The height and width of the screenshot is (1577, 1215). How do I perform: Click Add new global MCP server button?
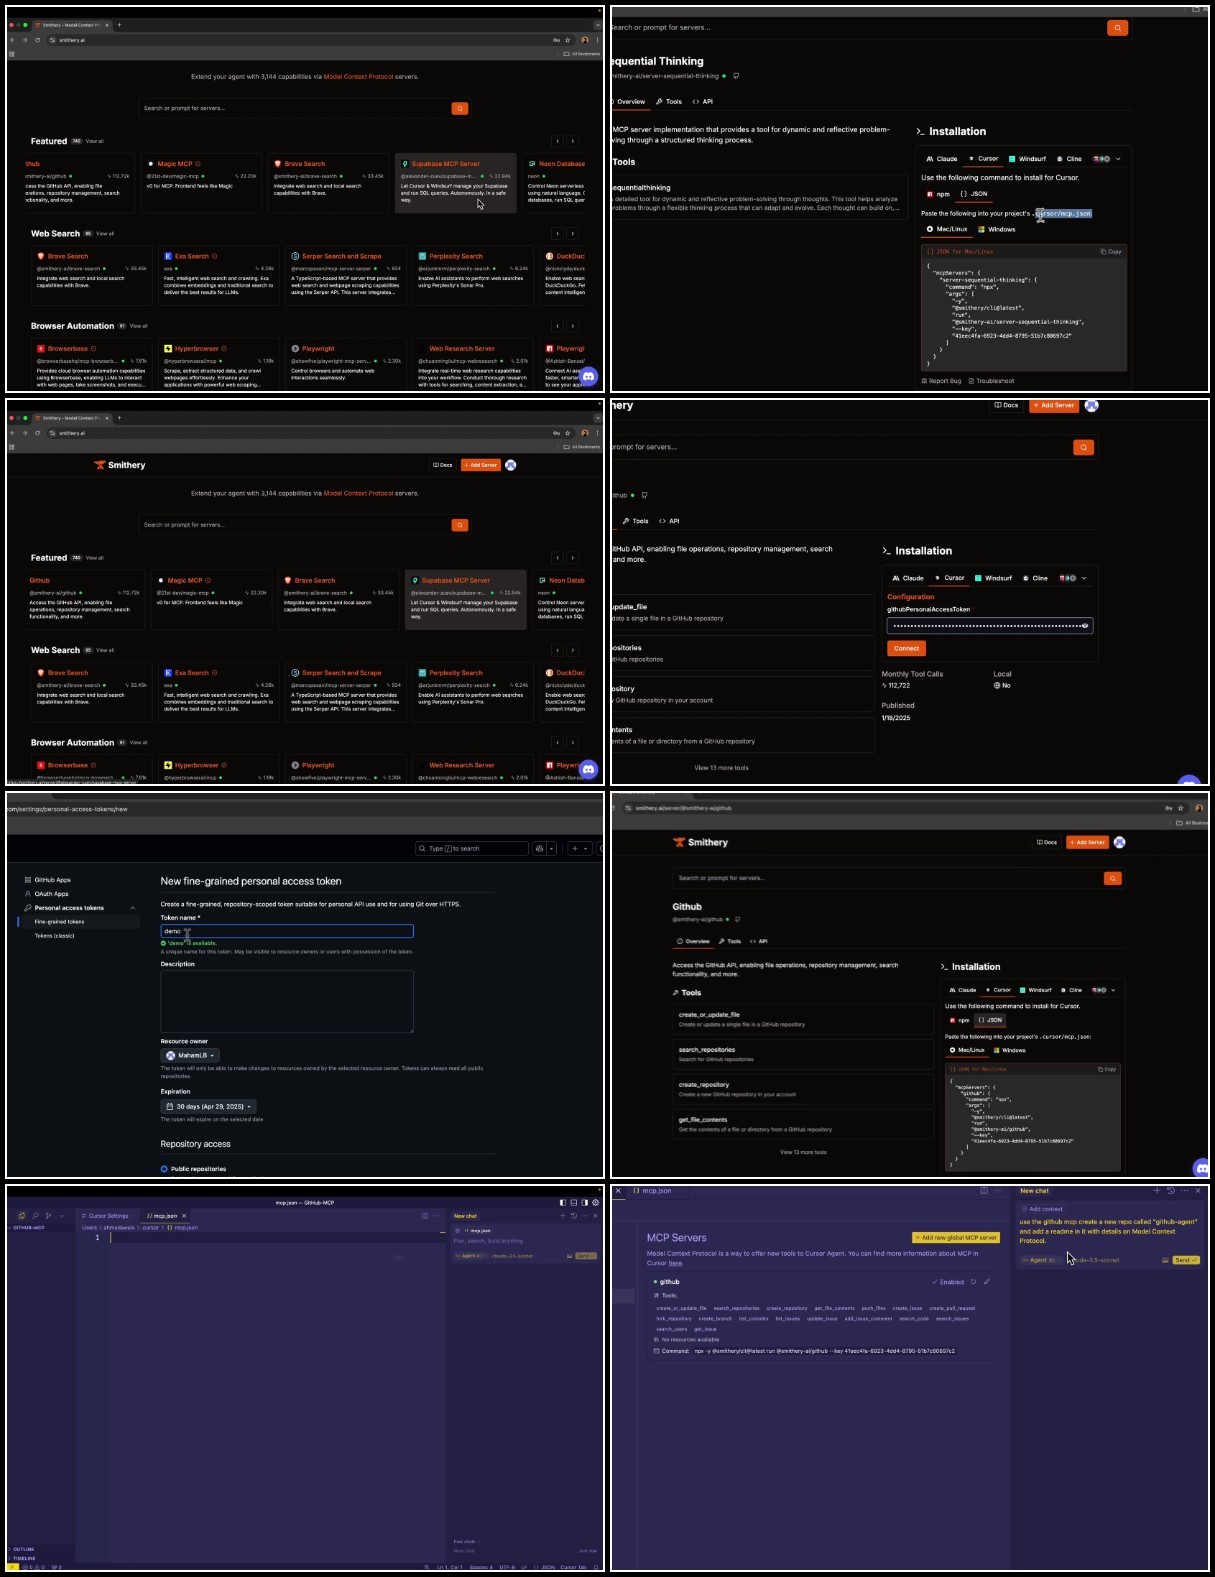[x=956, y=1237]
